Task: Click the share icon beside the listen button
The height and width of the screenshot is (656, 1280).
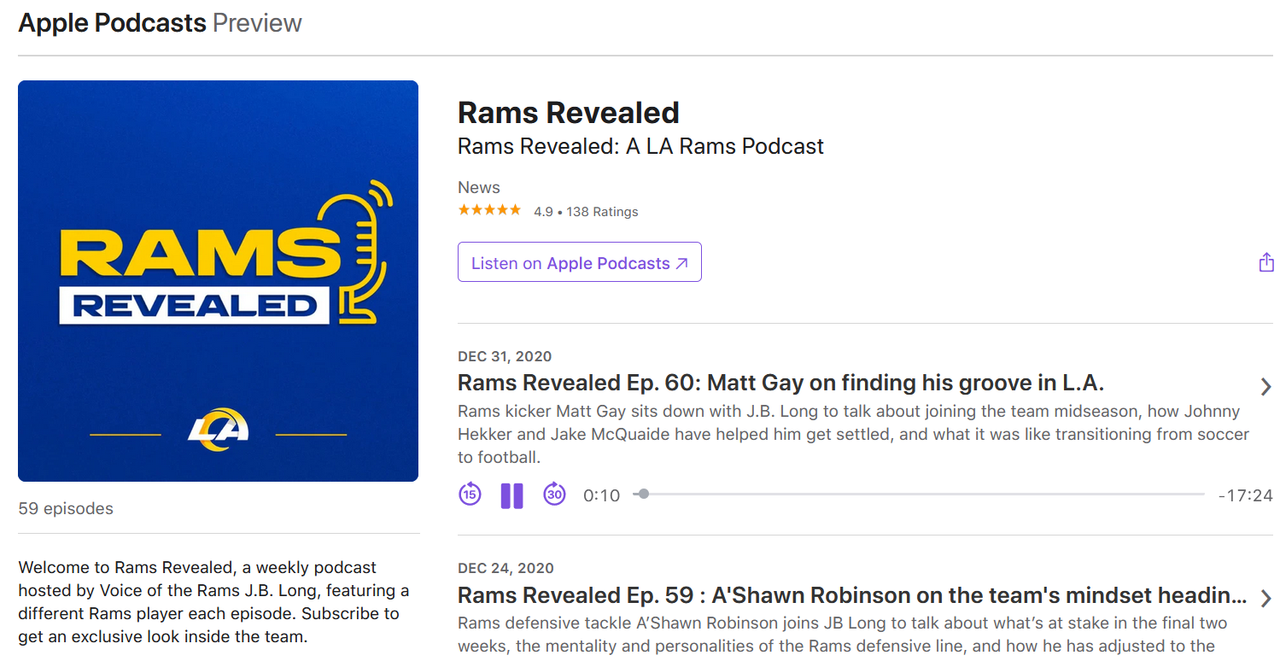Action: click(x=1266, y=262)
